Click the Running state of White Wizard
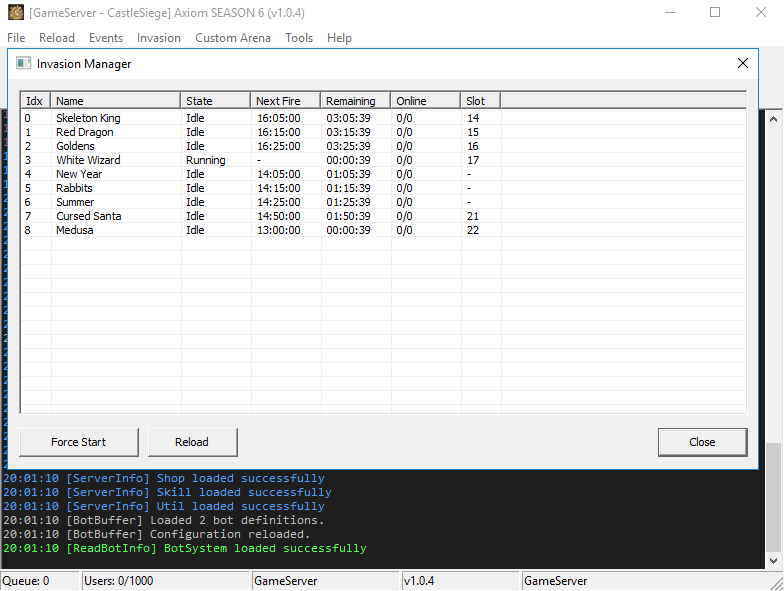The image size is (784, 591). click(x=206, y=160)
